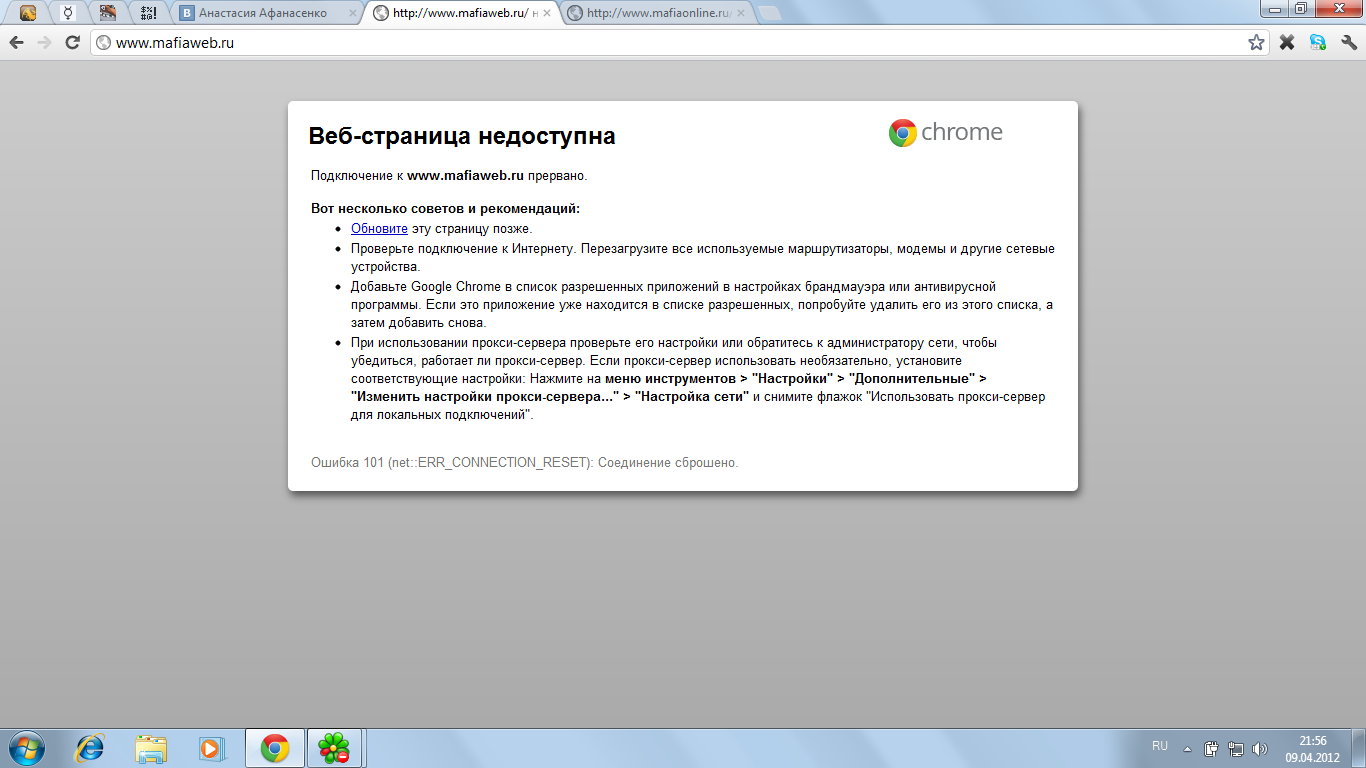Image resolution: width=1366 pixels, height=768 pixels.
Task: Click the globe icon in the address bar
Action: 103,43
